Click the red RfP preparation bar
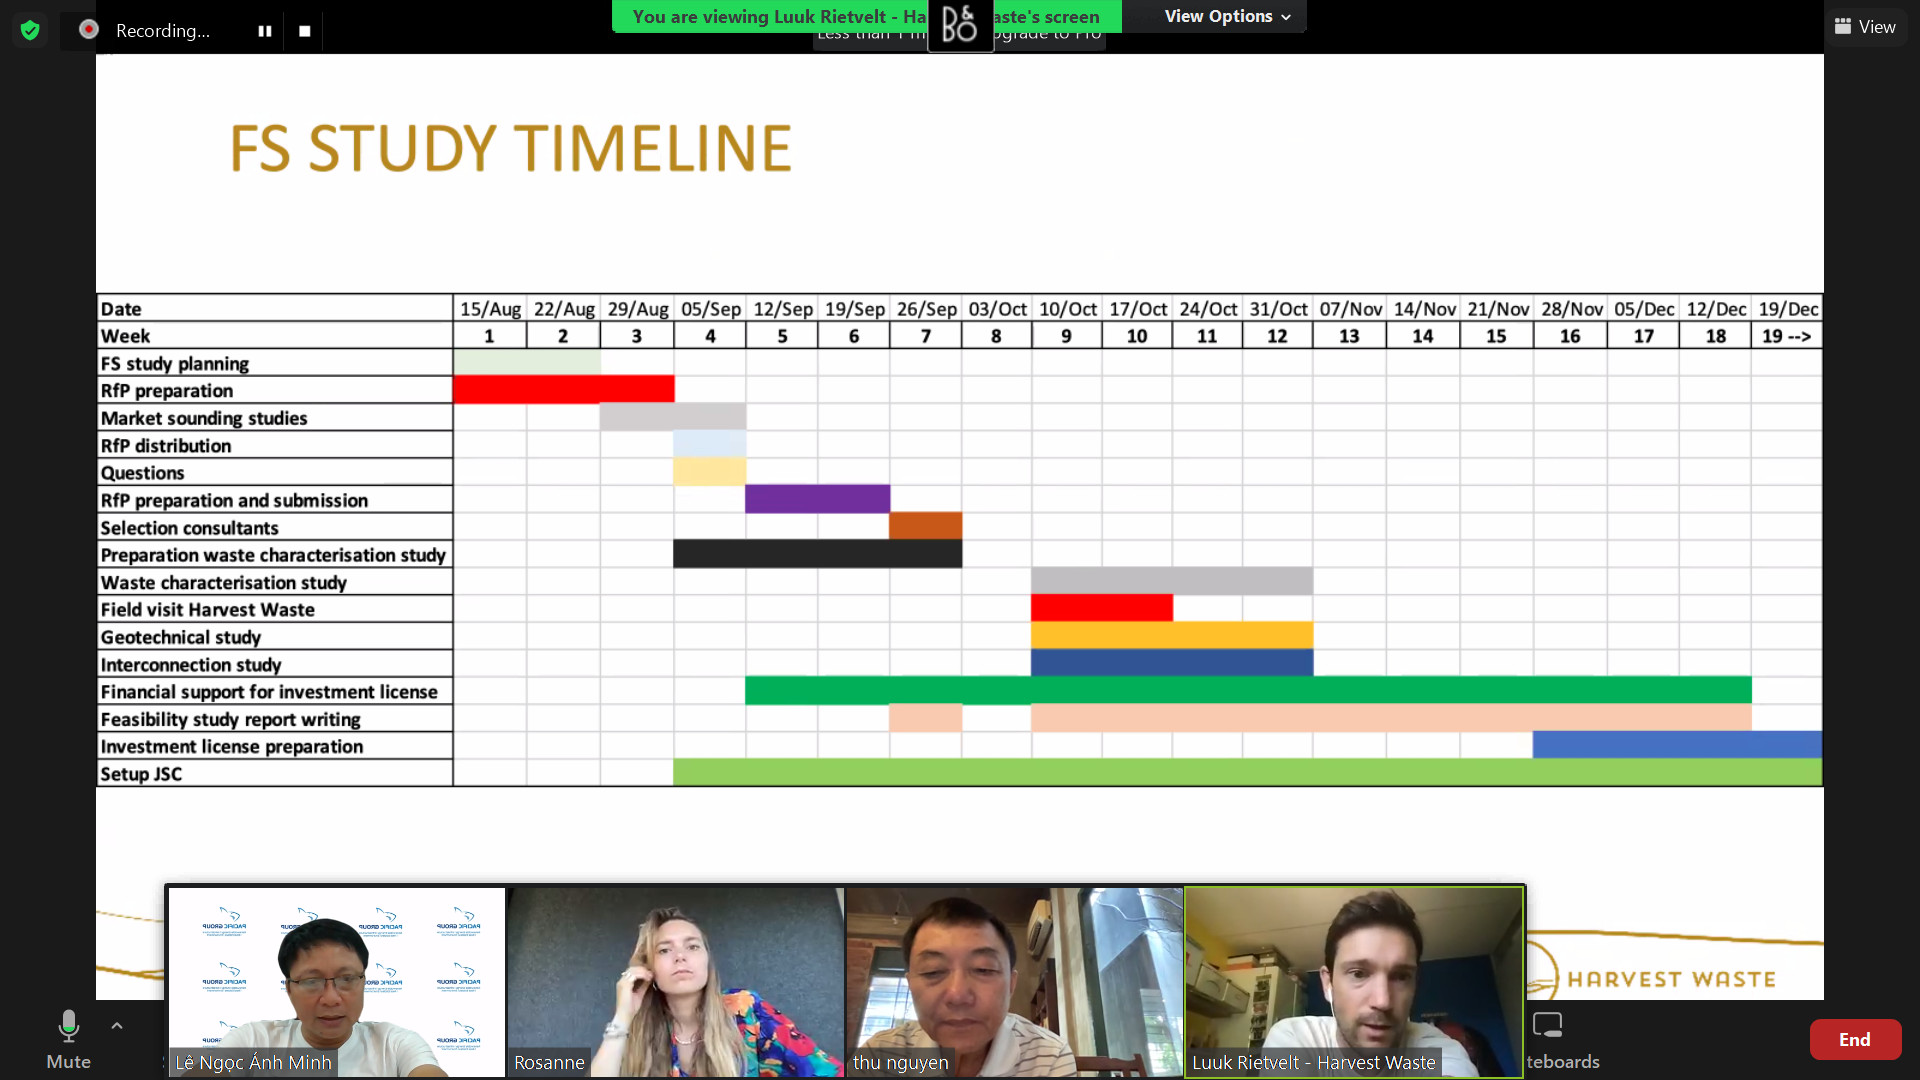This screenshot has height=1080, width=1920. [563, 389]
